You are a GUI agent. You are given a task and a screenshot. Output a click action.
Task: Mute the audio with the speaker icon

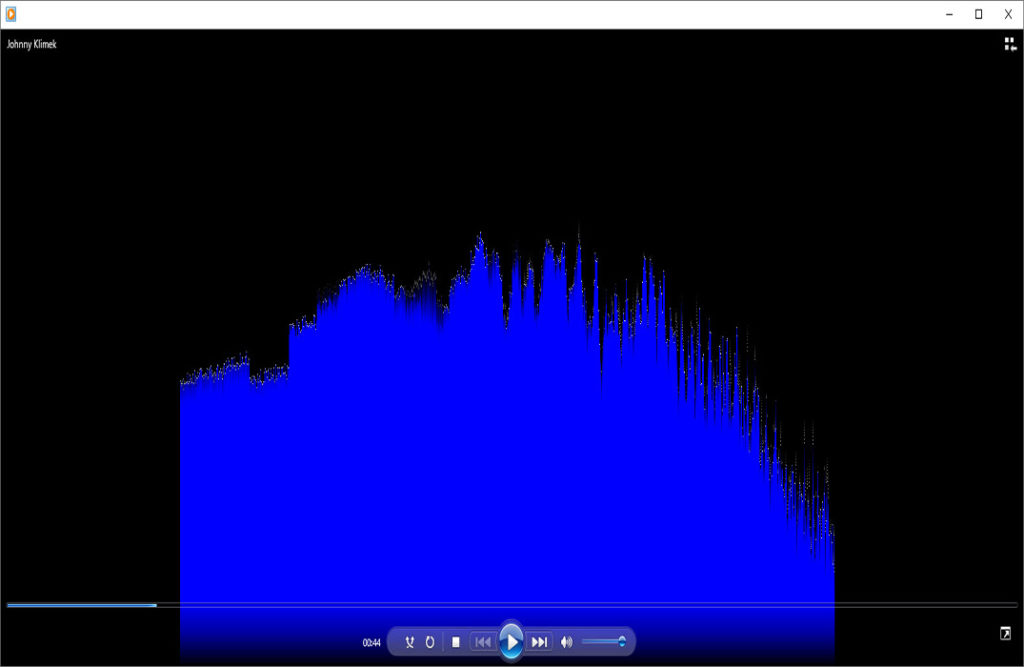tap(567, 642)
